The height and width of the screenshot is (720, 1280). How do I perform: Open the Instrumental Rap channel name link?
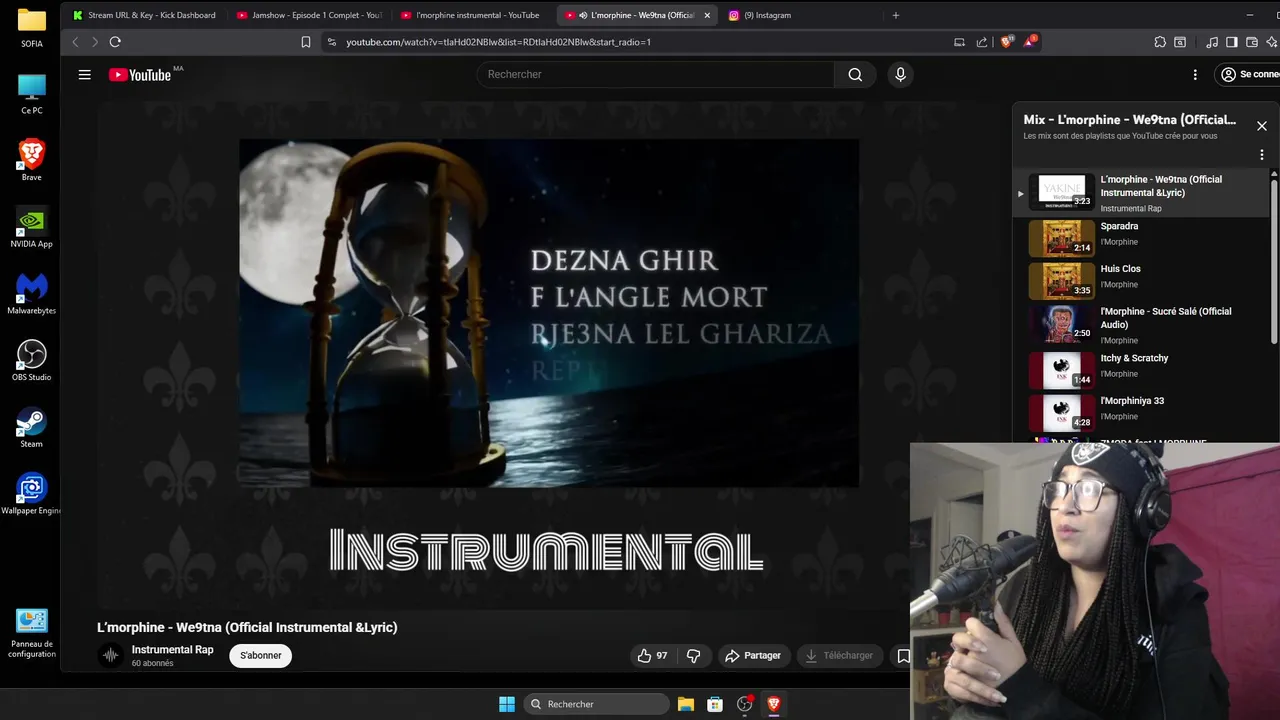click(172, 650)
